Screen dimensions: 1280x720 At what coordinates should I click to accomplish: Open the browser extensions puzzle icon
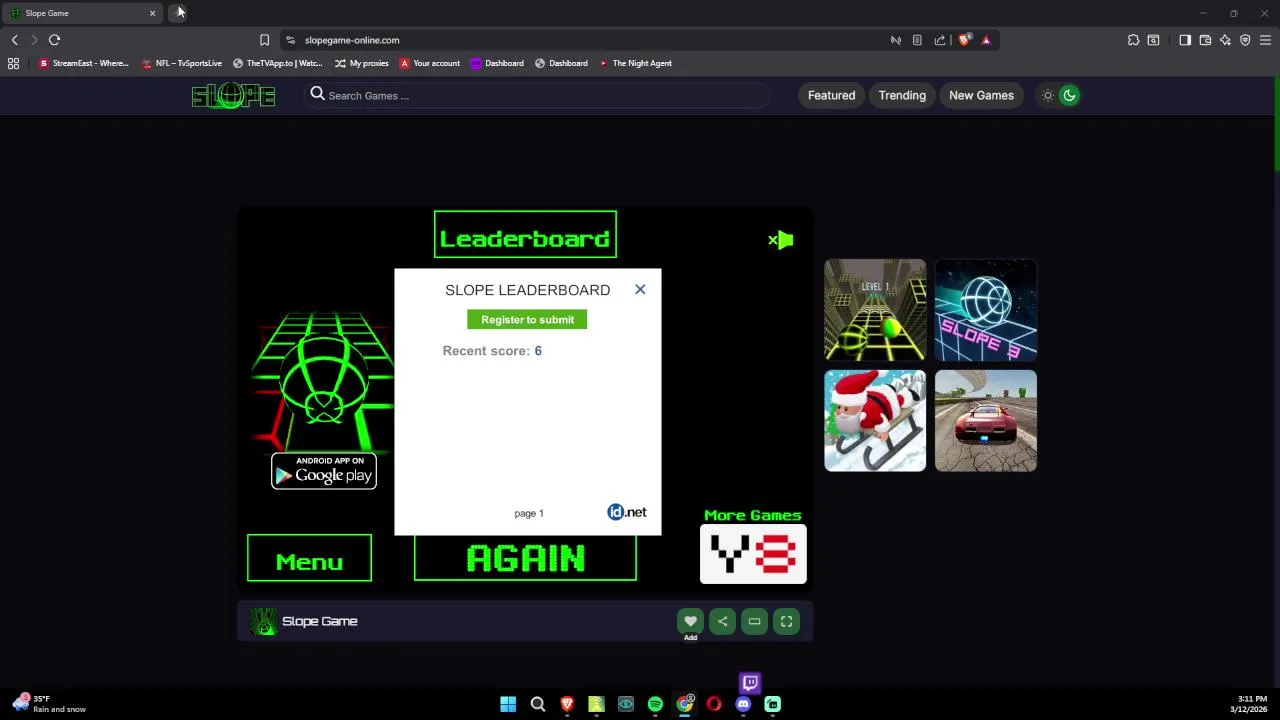pos(1133,40)
